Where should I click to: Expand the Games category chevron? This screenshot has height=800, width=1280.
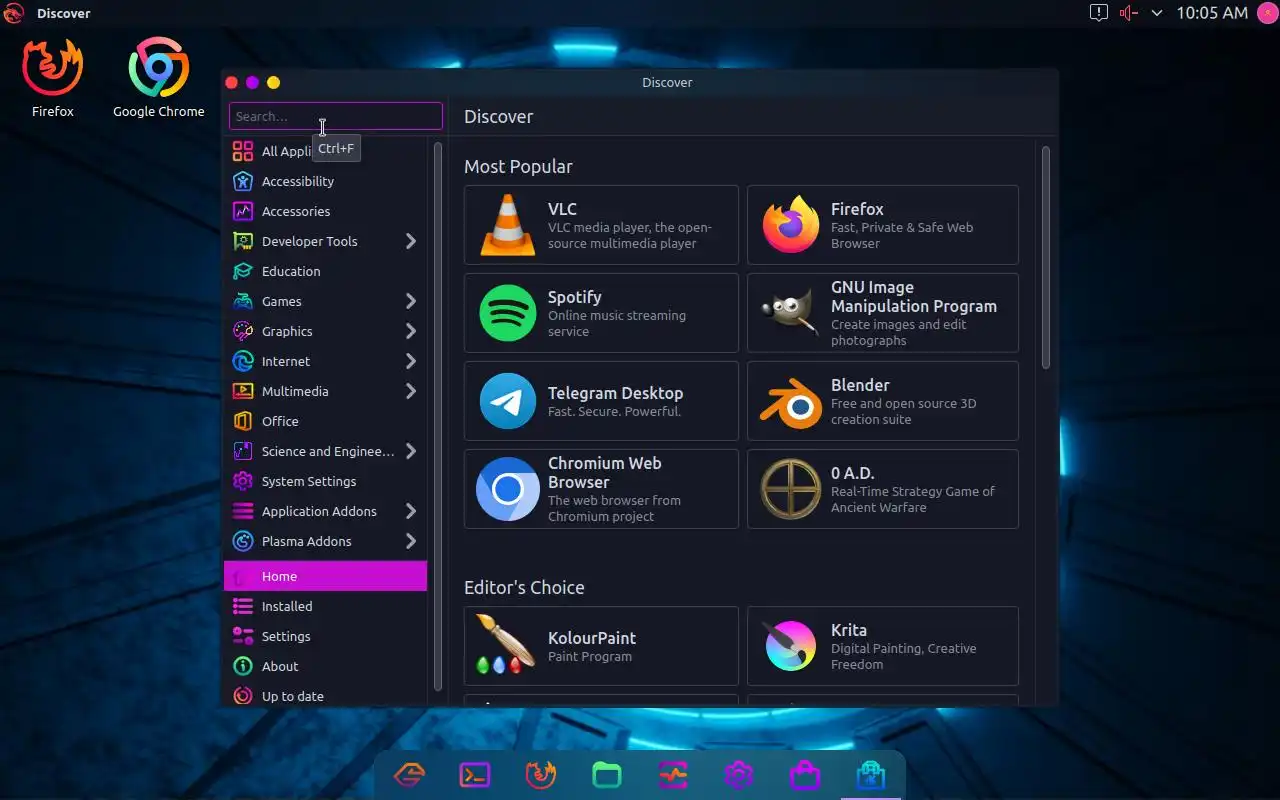coord(411,301)
